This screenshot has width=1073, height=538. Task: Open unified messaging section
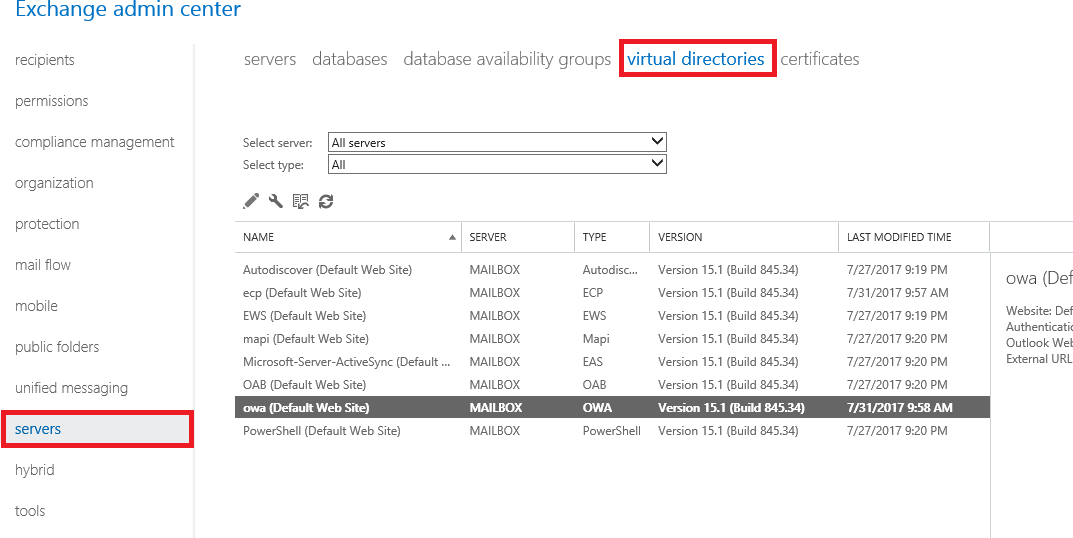pyautogui.click(x=71, y=388)
